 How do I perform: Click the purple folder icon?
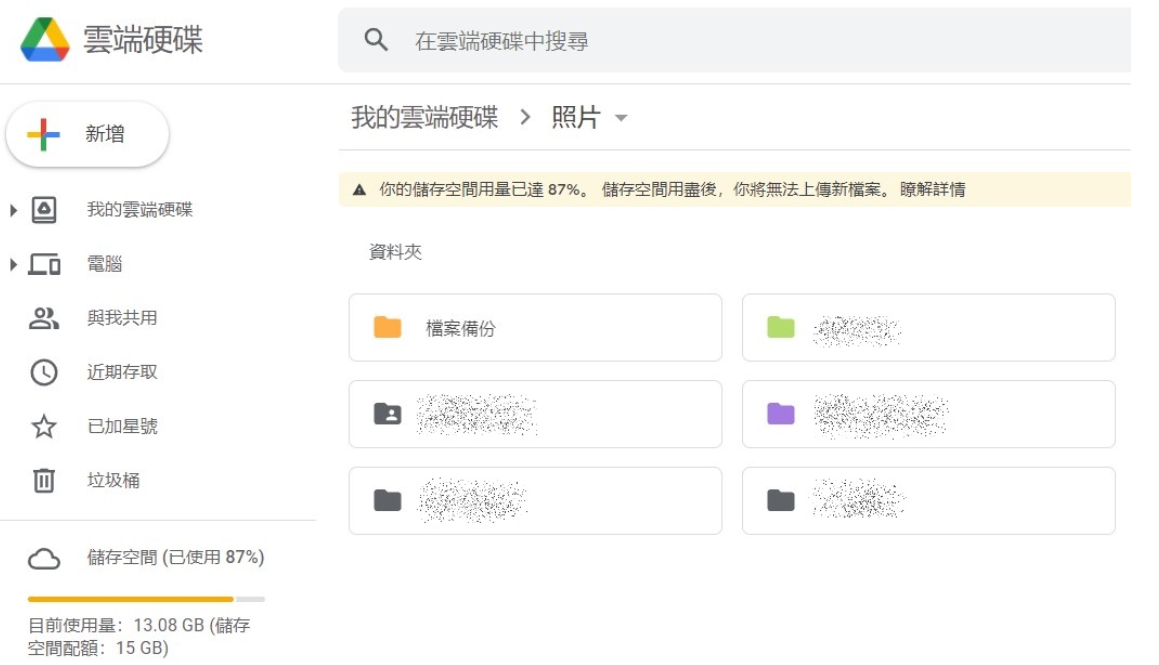tap(780, 413)
